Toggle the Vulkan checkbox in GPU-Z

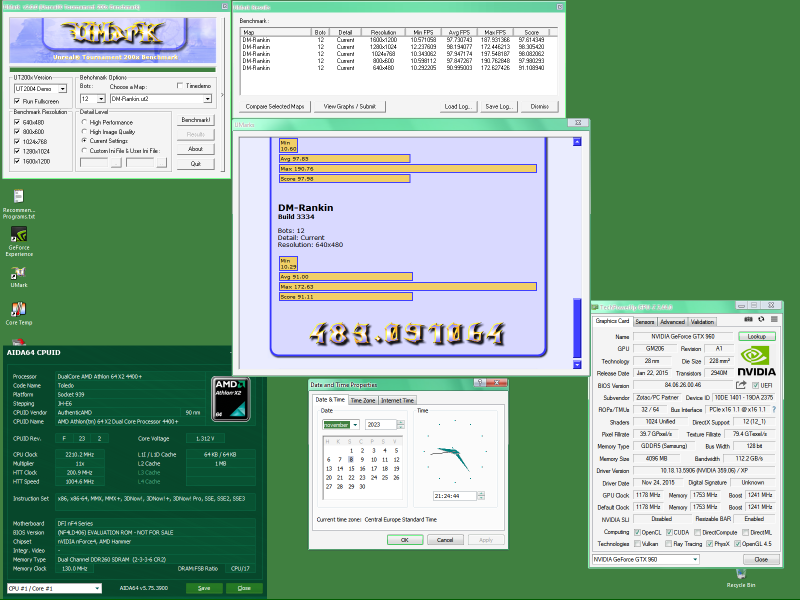click(637, 544)
